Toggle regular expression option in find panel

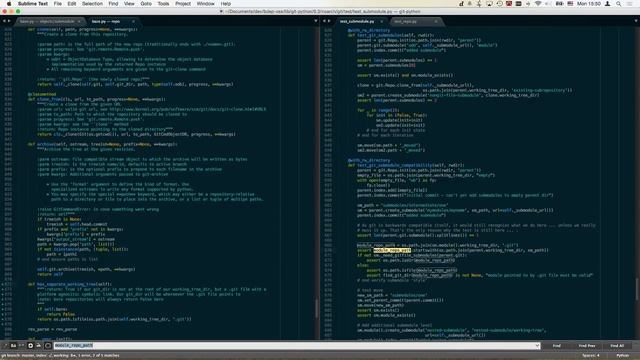pyautogui.click(x=5, y=345)
